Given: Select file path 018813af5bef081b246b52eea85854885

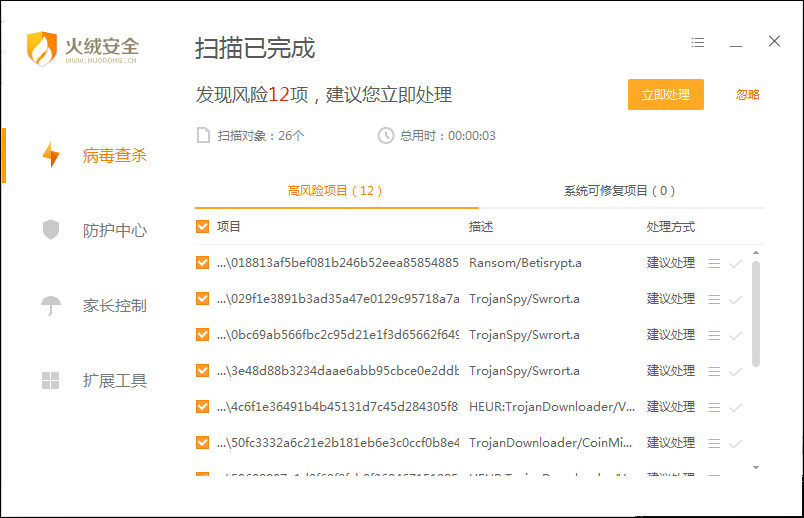Looking at the screenshot, I should point(338,263).
